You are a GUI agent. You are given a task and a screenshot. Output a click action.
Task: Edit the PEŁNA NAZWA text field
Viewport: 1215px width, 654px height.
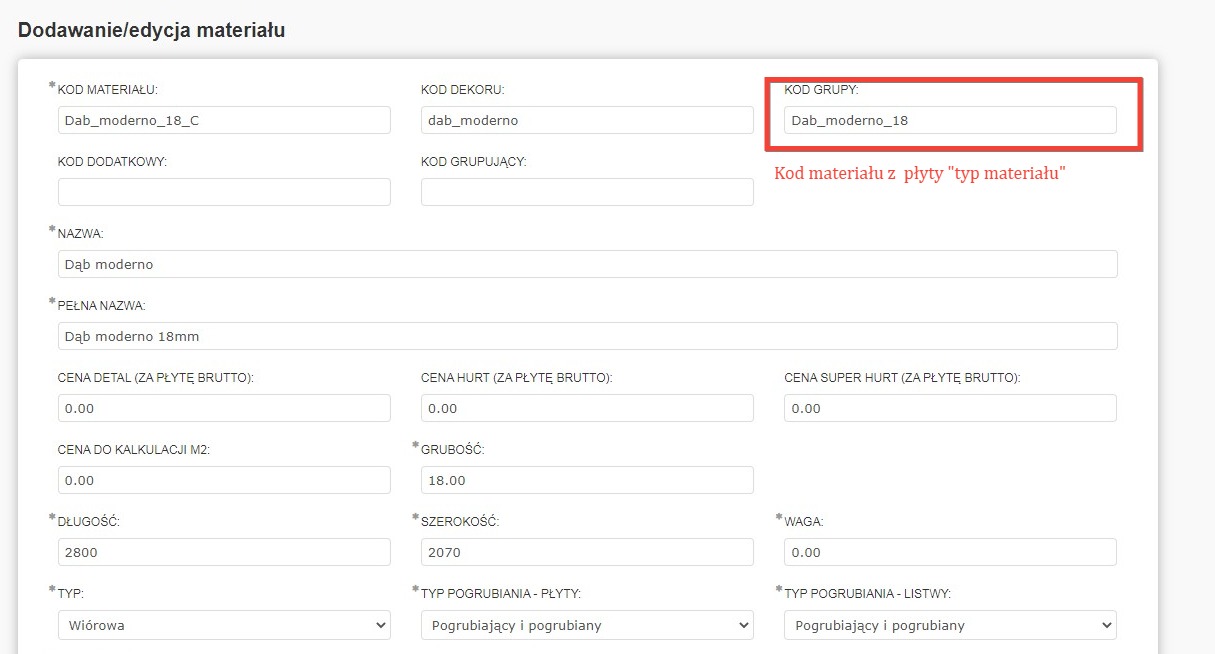(588, 336)
